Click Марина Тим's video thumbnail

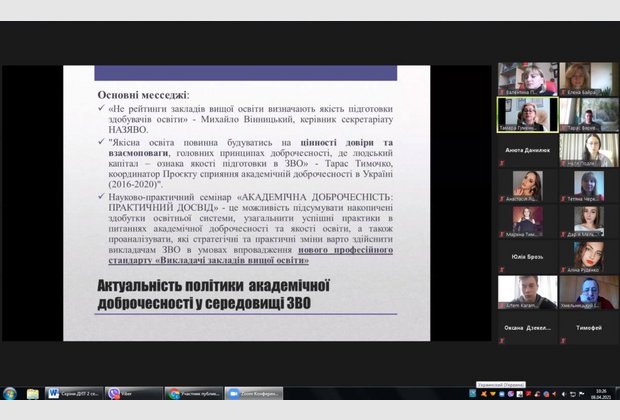pos(527,221)
